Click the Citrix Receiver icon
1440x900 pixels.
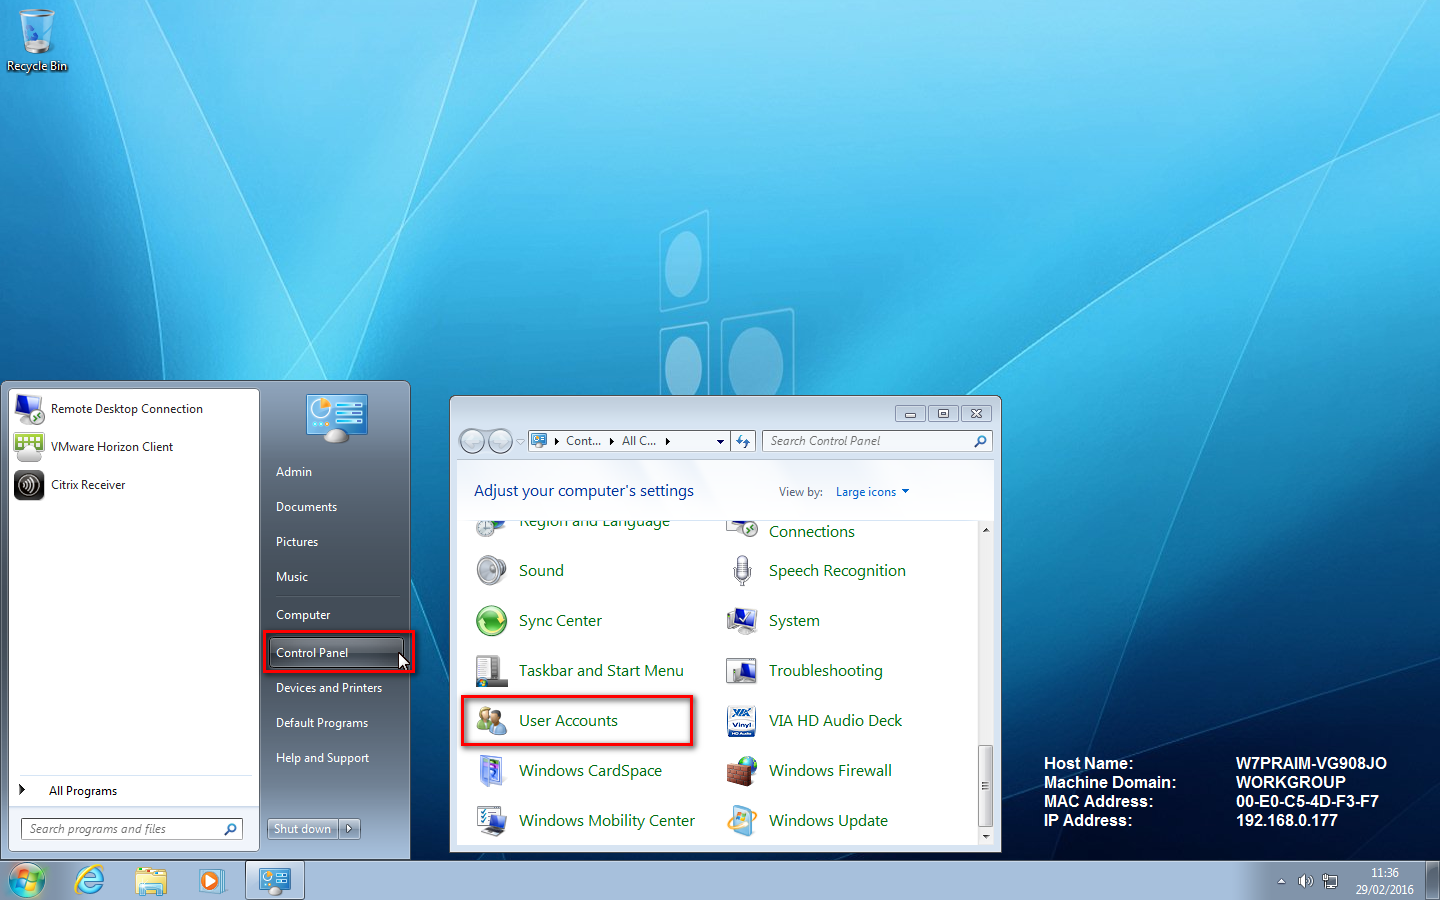pos(29,485)
